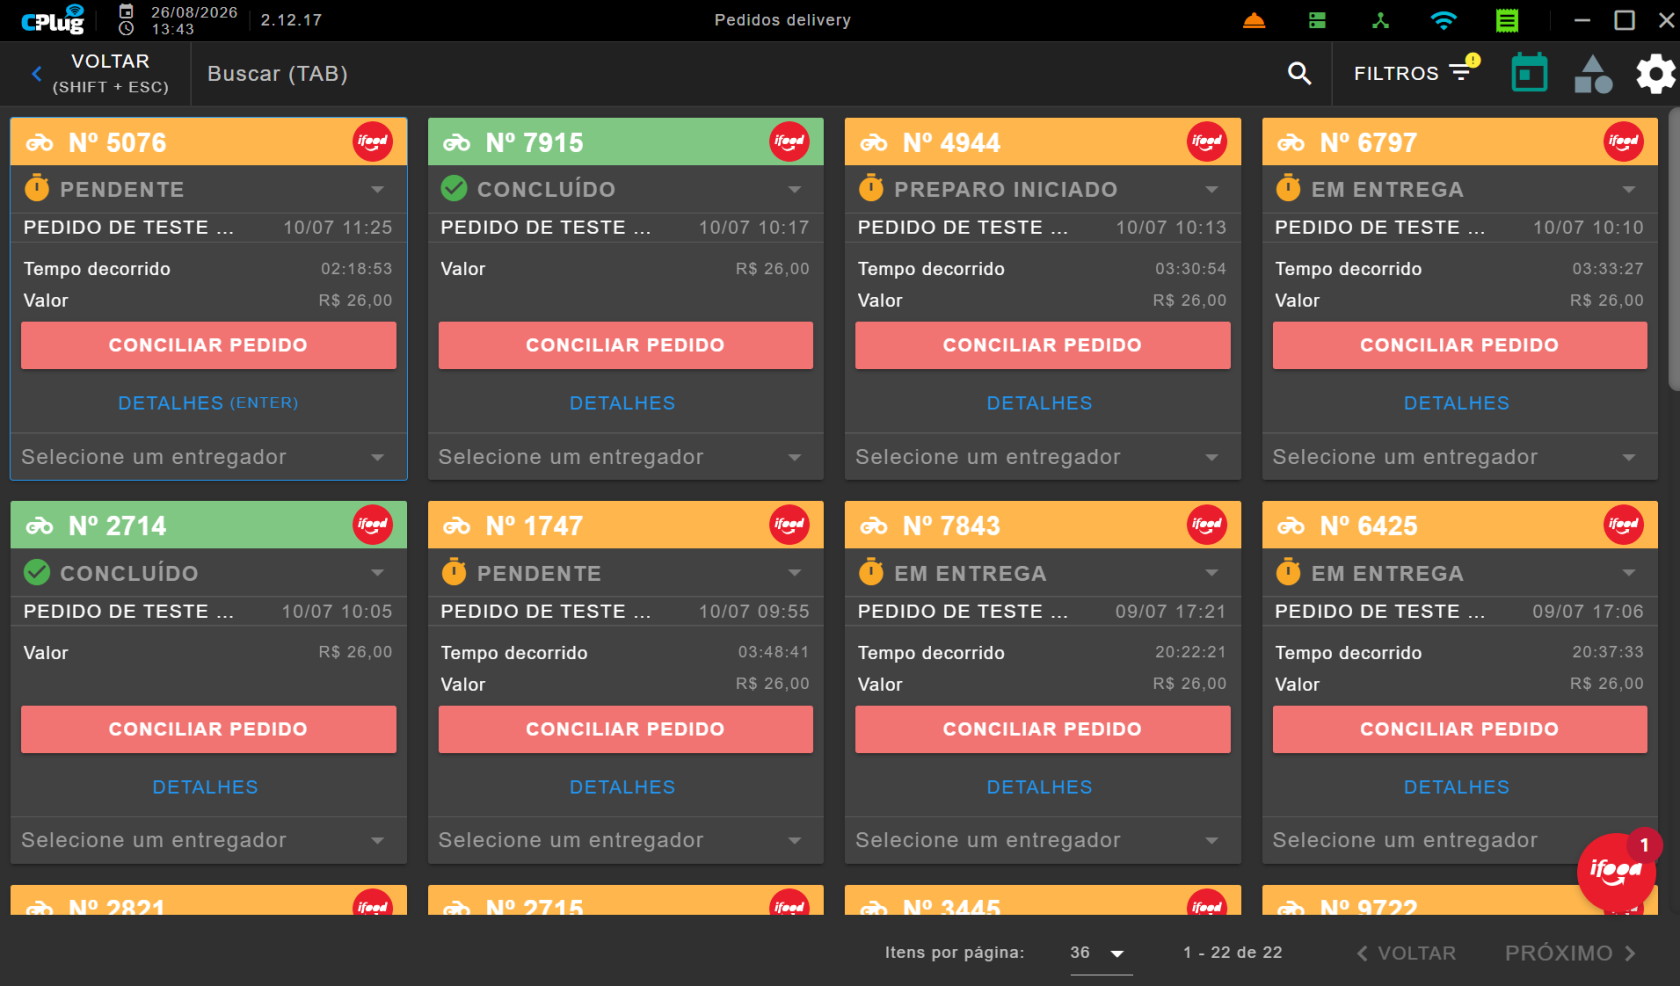1680x986 pixels.
Task: Click the pagination VOLTAR button
Action: (x=1406, y=953)
